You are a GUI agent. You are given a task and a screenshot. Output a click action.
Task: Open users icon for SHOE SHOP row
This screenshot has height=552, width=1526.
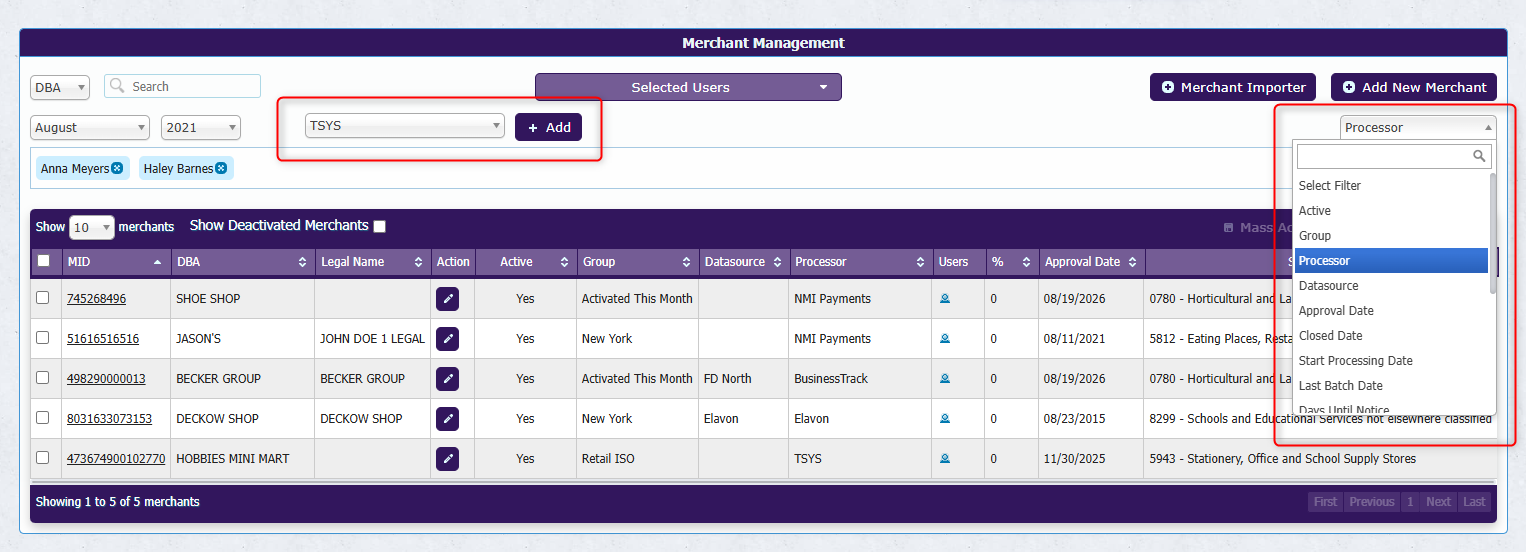(x=945, y=299)
